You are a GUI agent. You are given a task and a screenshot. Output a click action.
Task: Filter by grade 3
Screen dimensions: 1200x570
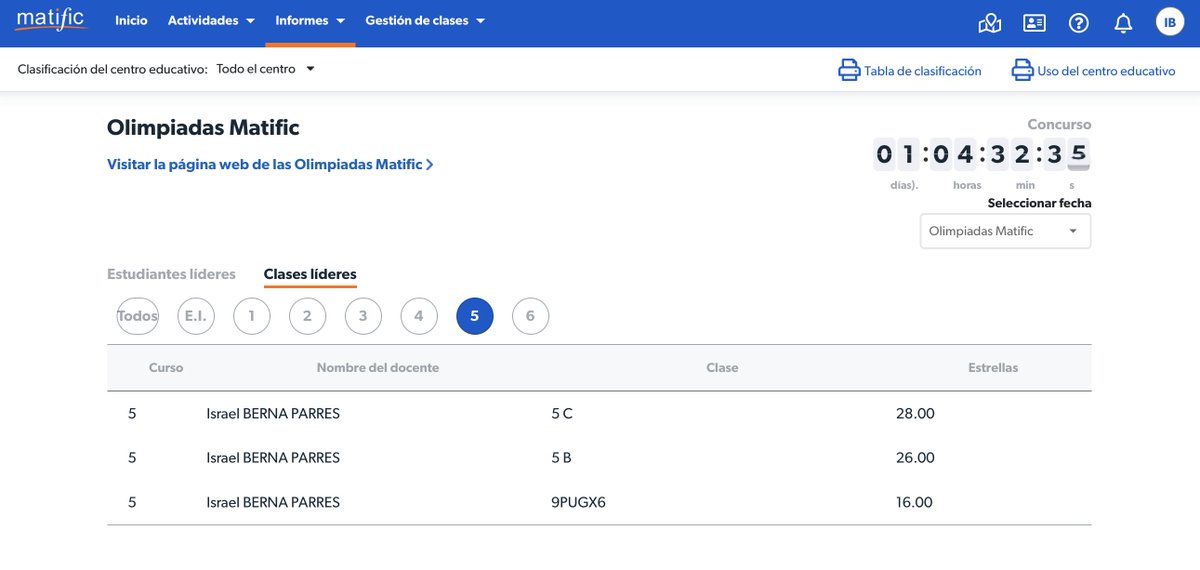pos(363,316)
